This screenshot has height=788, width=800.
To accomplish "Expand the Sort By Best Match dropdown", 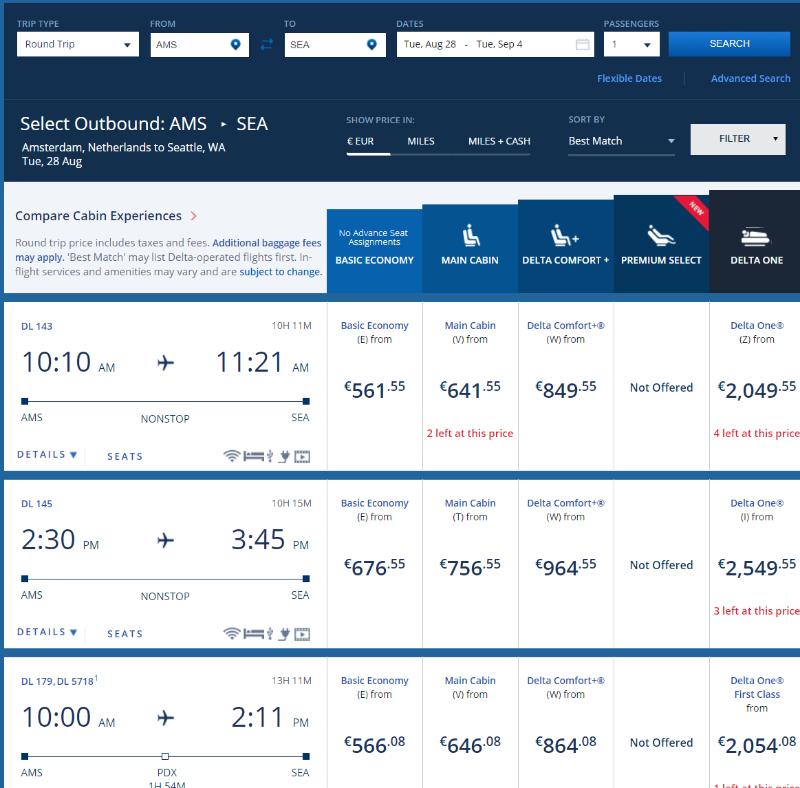I will 621,141.
